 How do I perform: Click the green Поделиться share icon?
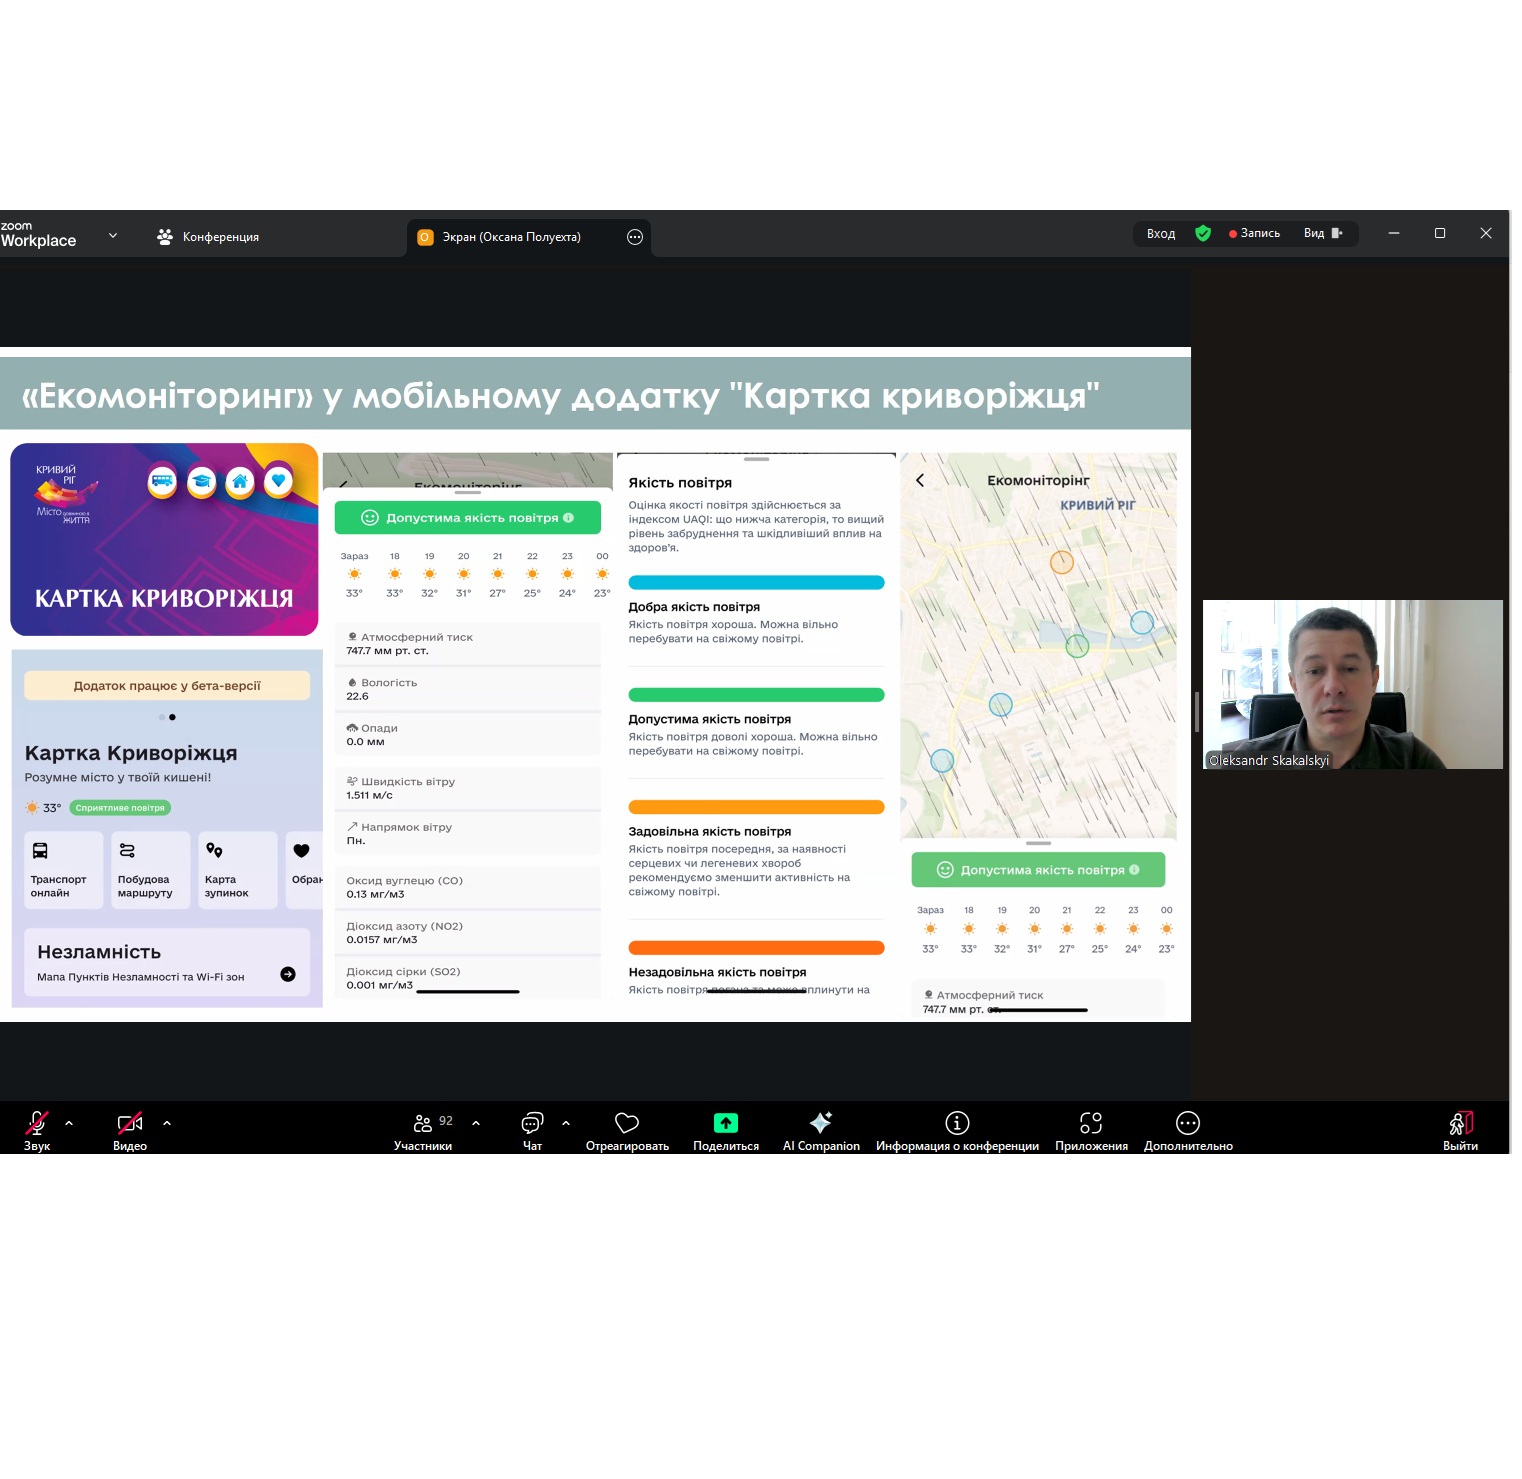(725, 1123)
